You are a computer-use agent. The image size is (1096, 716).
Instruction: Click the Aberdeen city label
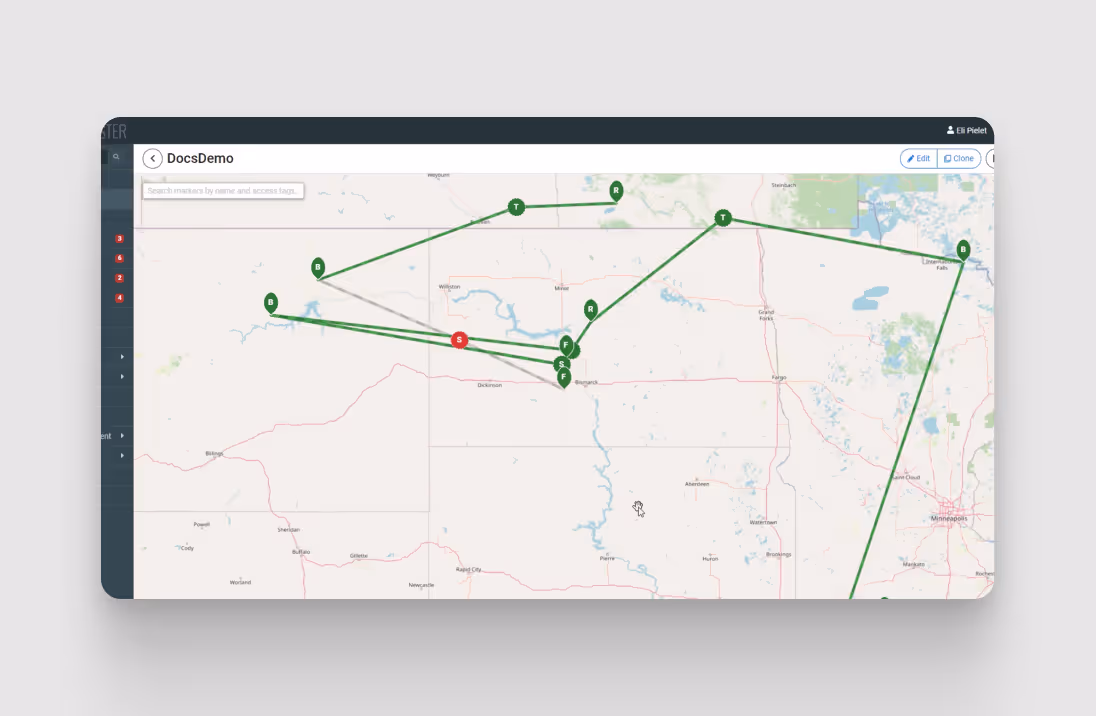[x=697, y=484]
